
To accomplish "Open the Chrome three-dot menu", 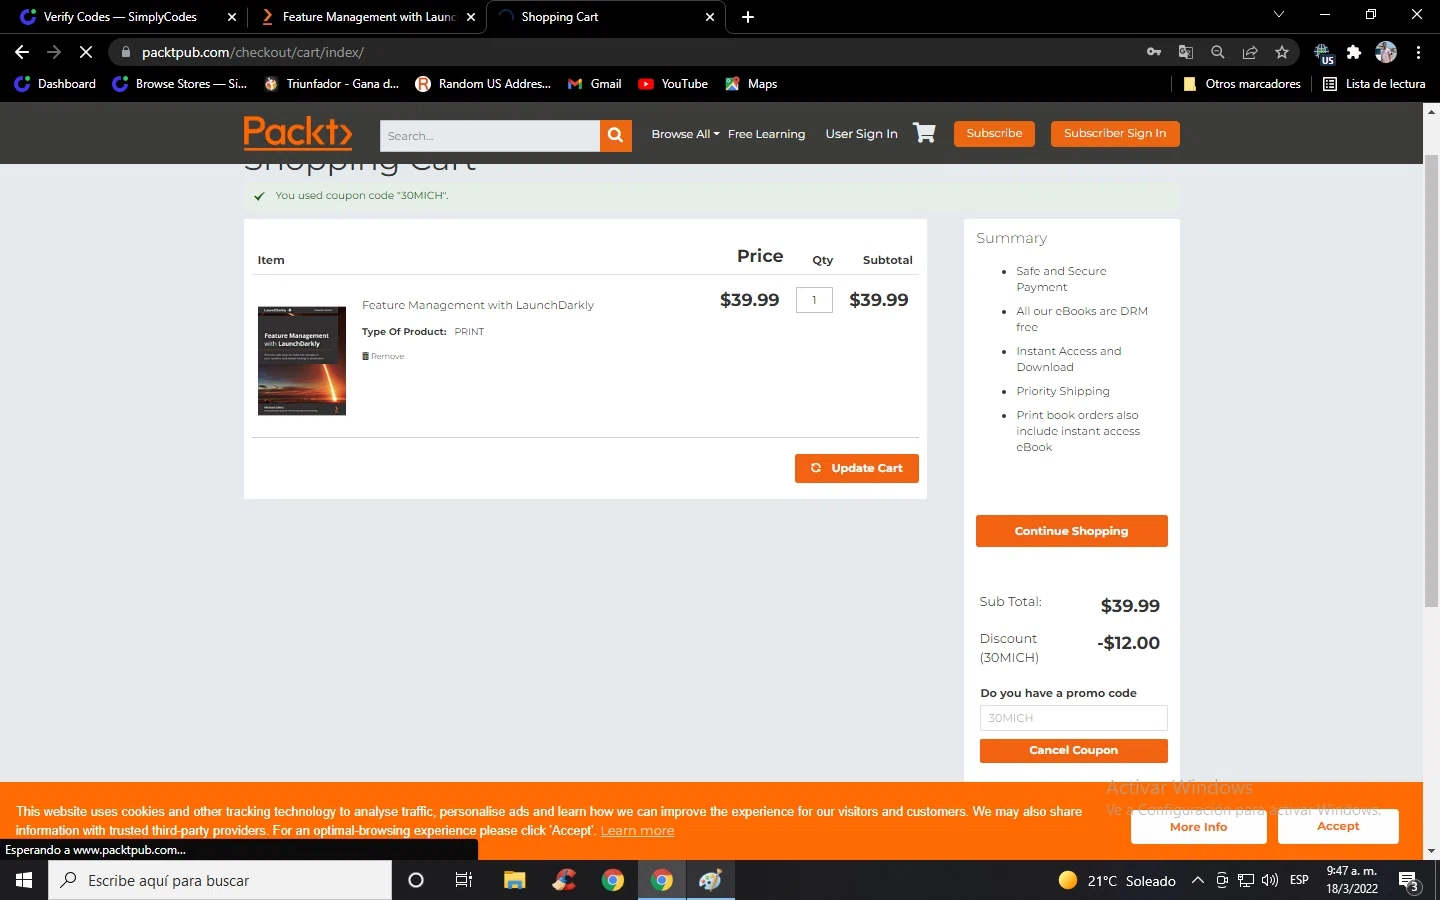I will click(x=1418, y=52).
